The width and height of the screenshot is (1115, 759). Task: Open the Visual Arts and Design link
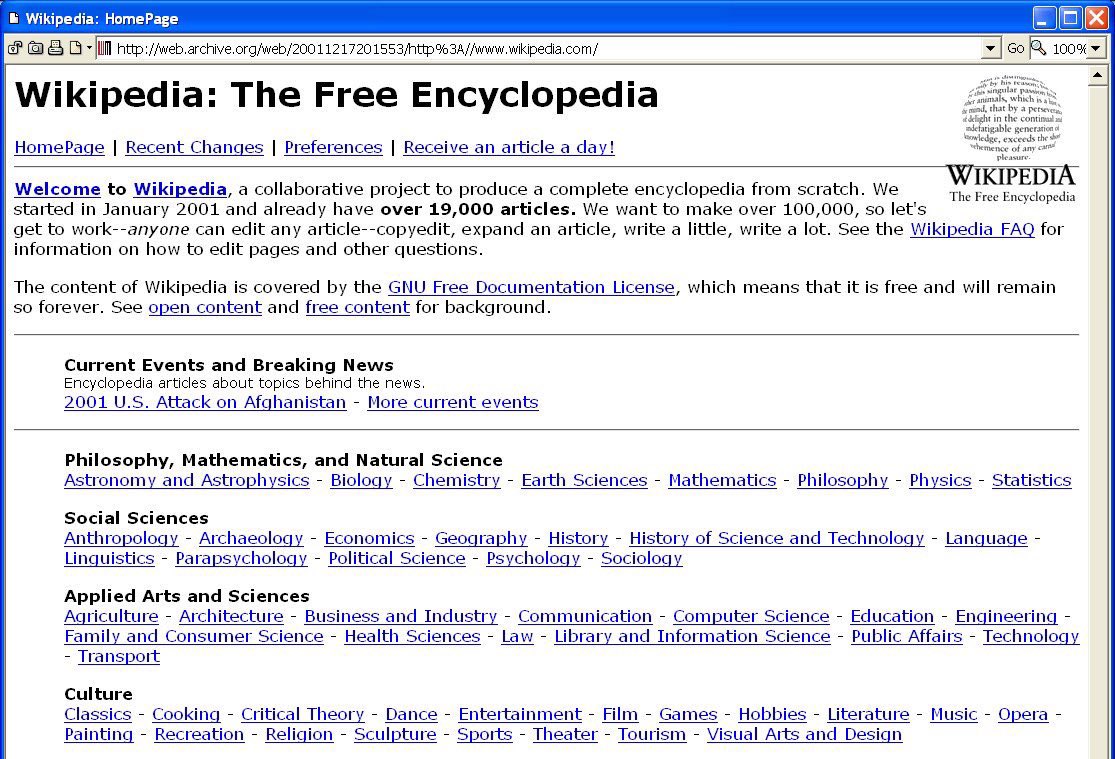[x=804, y=735]
